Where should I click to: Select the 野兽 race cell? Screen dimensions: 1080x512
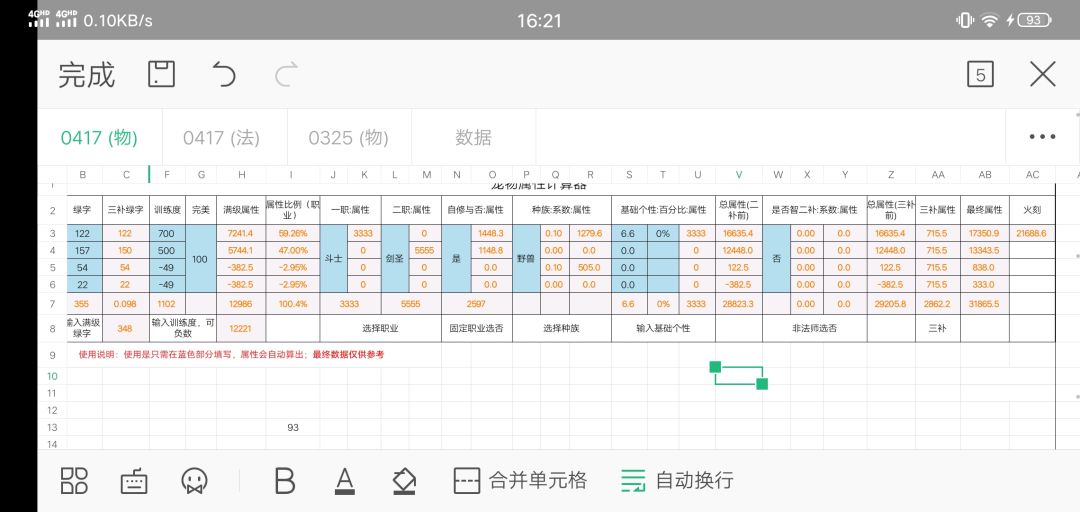click(x=526, y=258)
